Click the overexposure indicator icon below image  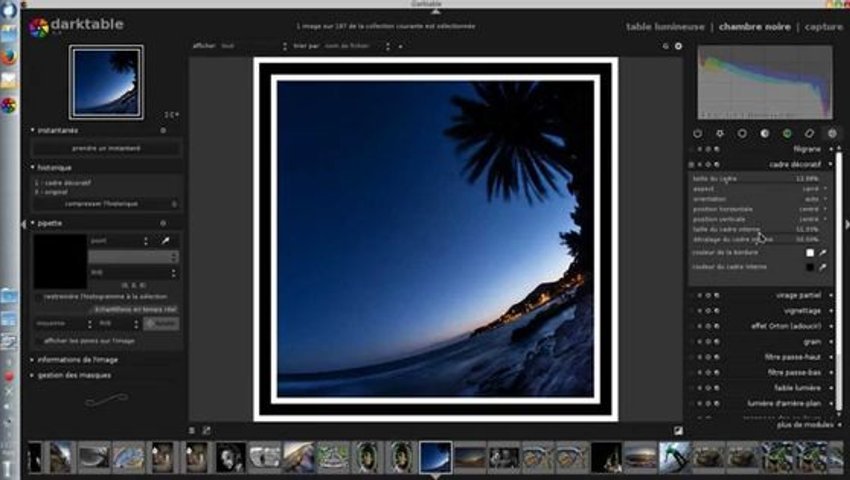pyautogui.click(x=678, y=431)
